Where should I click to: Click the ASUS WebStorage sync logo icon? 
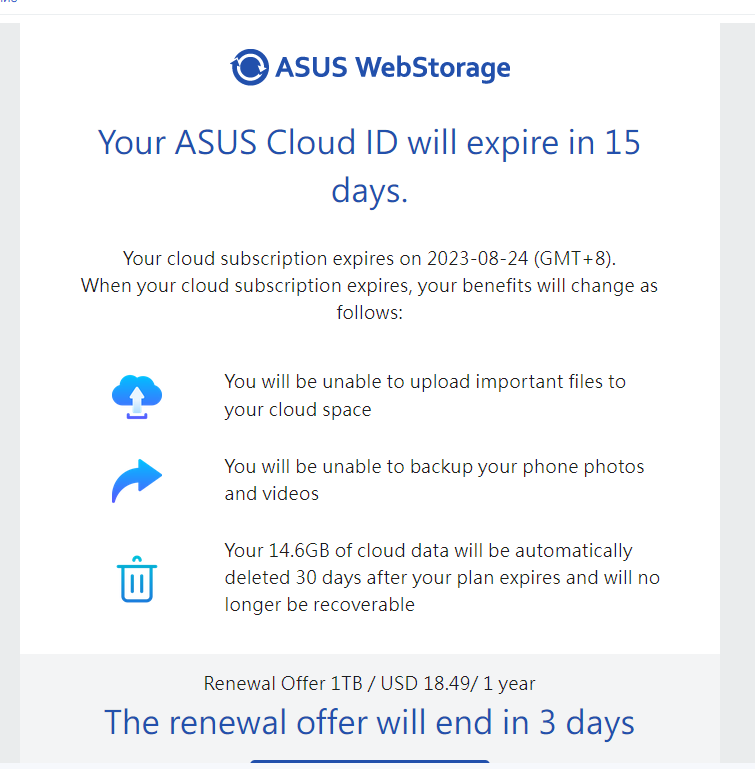(x=250, y=67)
